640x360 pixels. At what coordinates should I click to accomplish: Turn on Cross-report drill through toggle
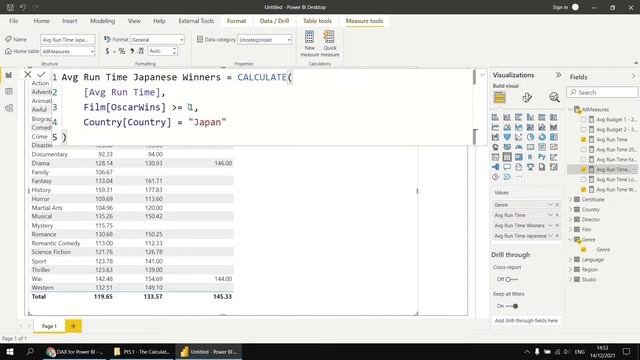click(x=511, y=279)
